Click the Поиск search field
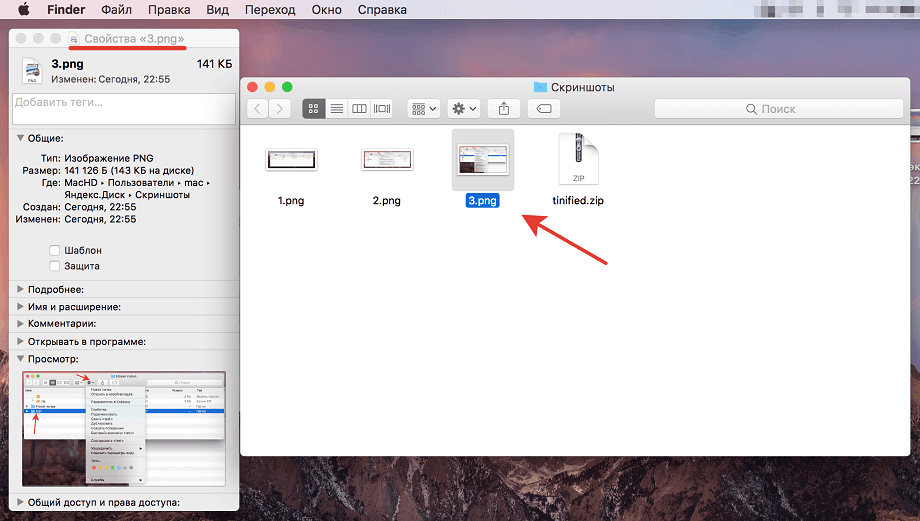 (x=778, y=108)
